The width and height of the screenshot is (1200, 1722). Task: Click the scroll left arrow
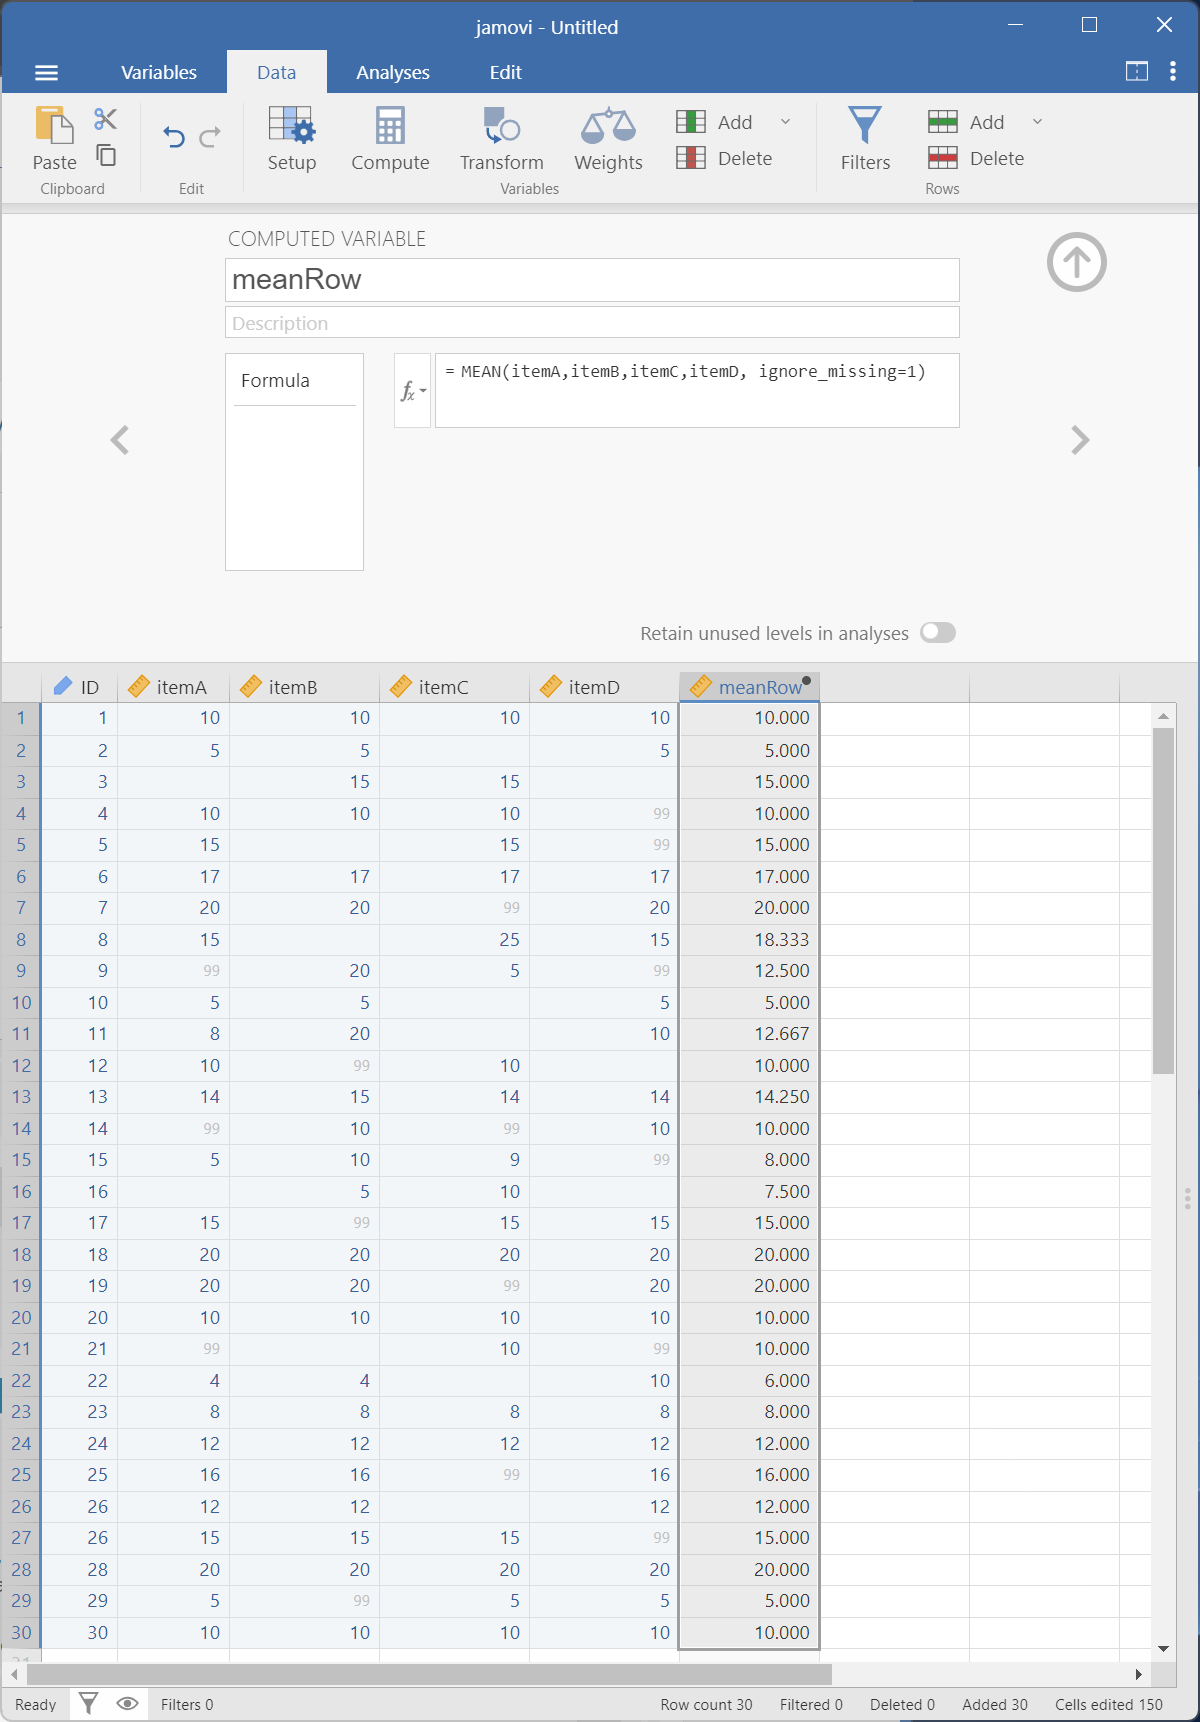pyautogui.click(x=14, y=1674)
